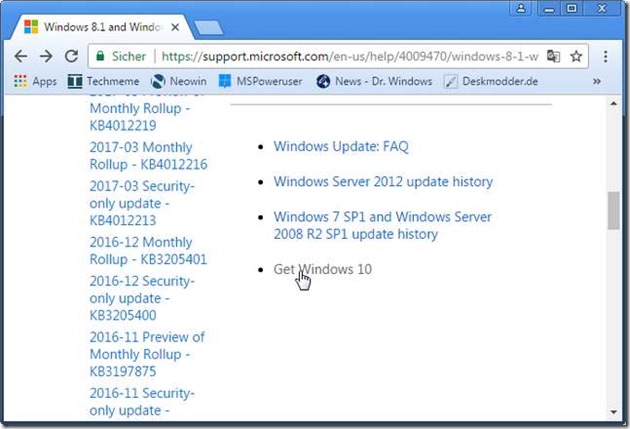Maximize the Chrome window
This screenshot has height=429, width=630.
(571, 8)
